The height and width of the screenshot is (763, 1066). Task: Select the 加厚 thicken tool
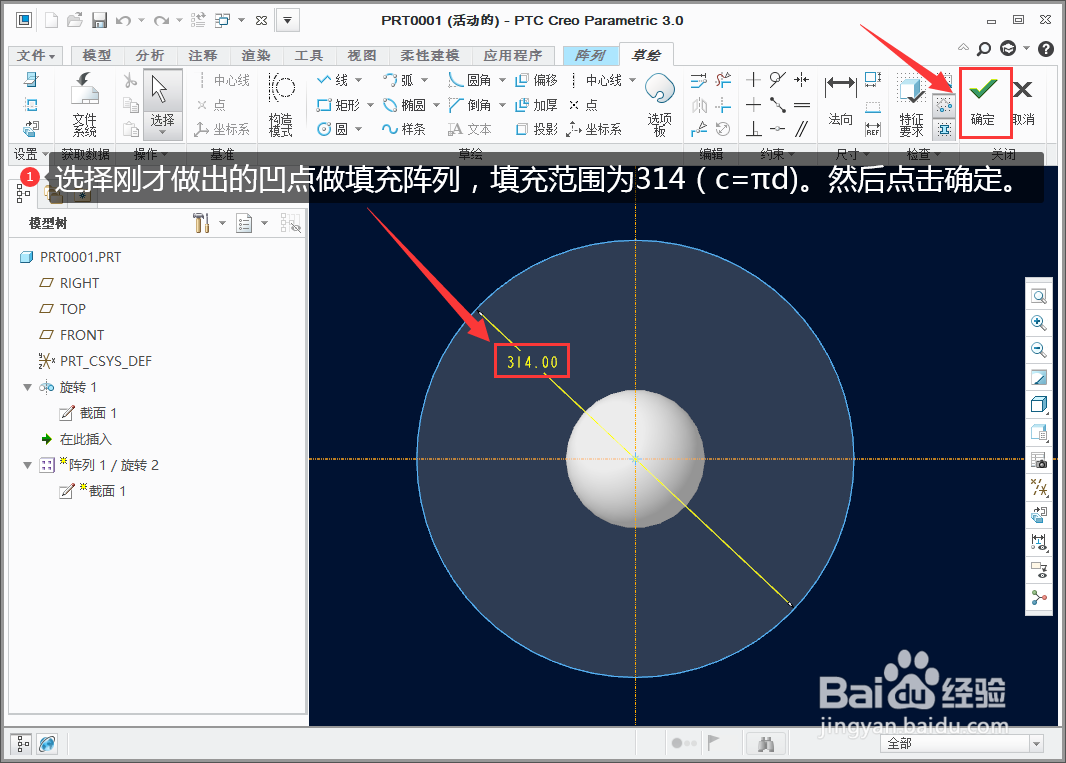tap(536, 105)
